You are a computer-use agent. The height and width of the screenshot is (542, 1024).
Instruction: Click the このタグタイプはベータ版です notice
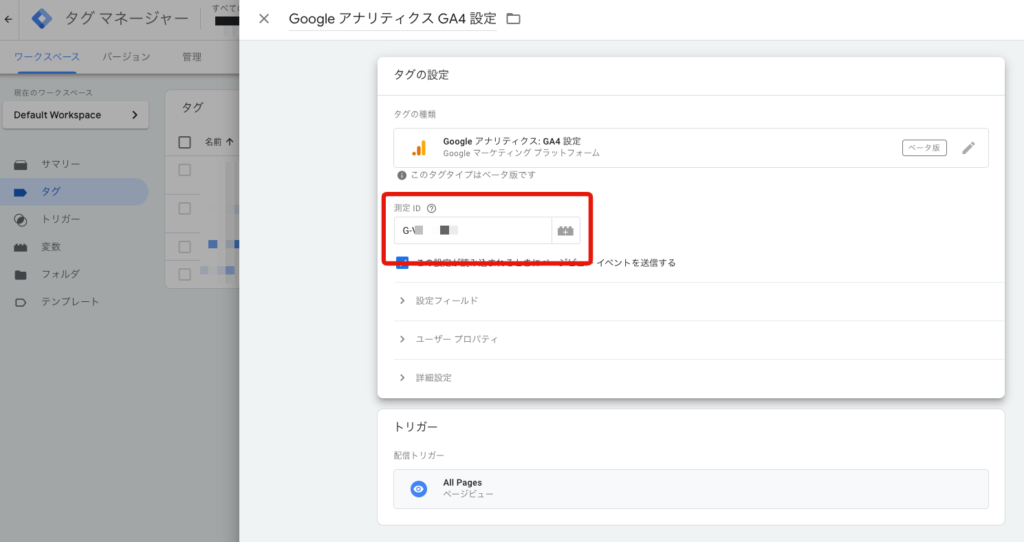point(473,175)
